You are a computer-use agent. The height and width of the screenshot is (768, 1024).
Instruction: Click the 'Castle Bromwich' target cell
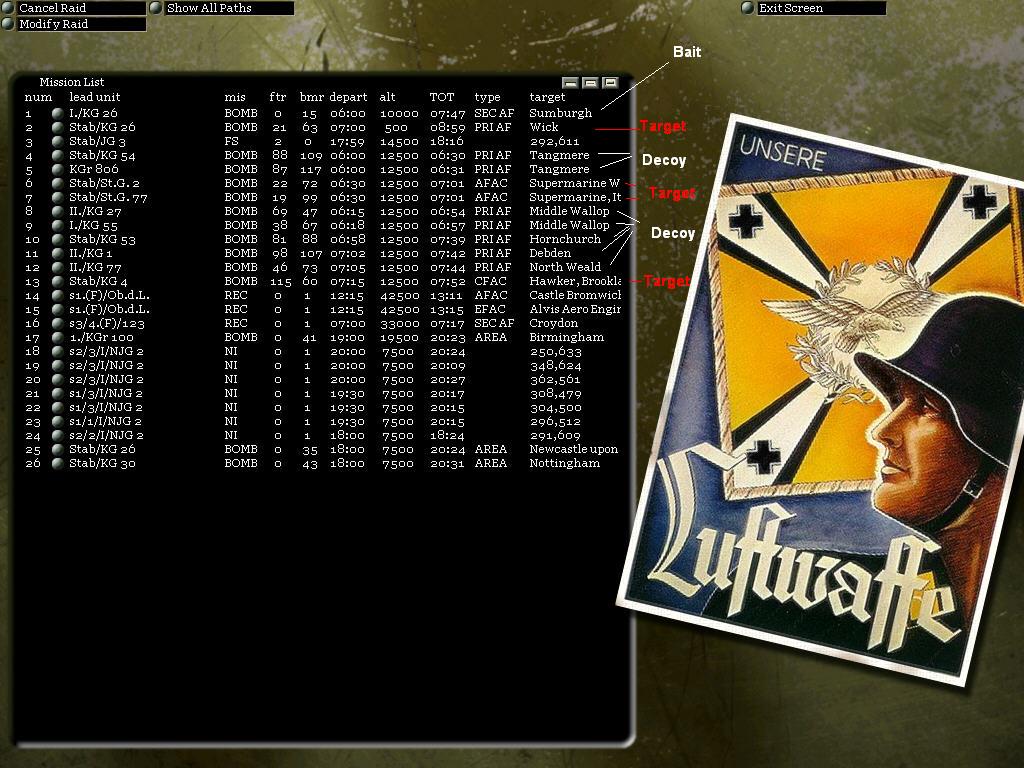[x=575, y=295]
